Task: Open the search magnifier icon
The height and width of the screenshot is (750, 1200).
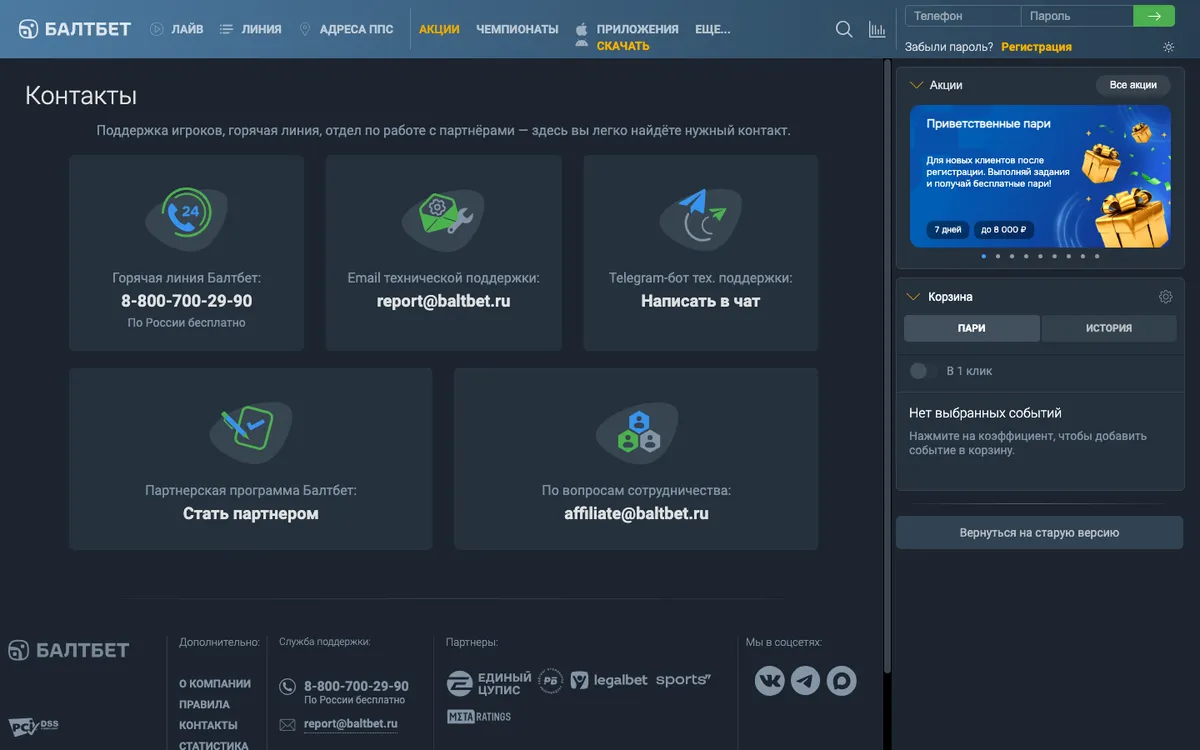Action: [x=844, y=30]
